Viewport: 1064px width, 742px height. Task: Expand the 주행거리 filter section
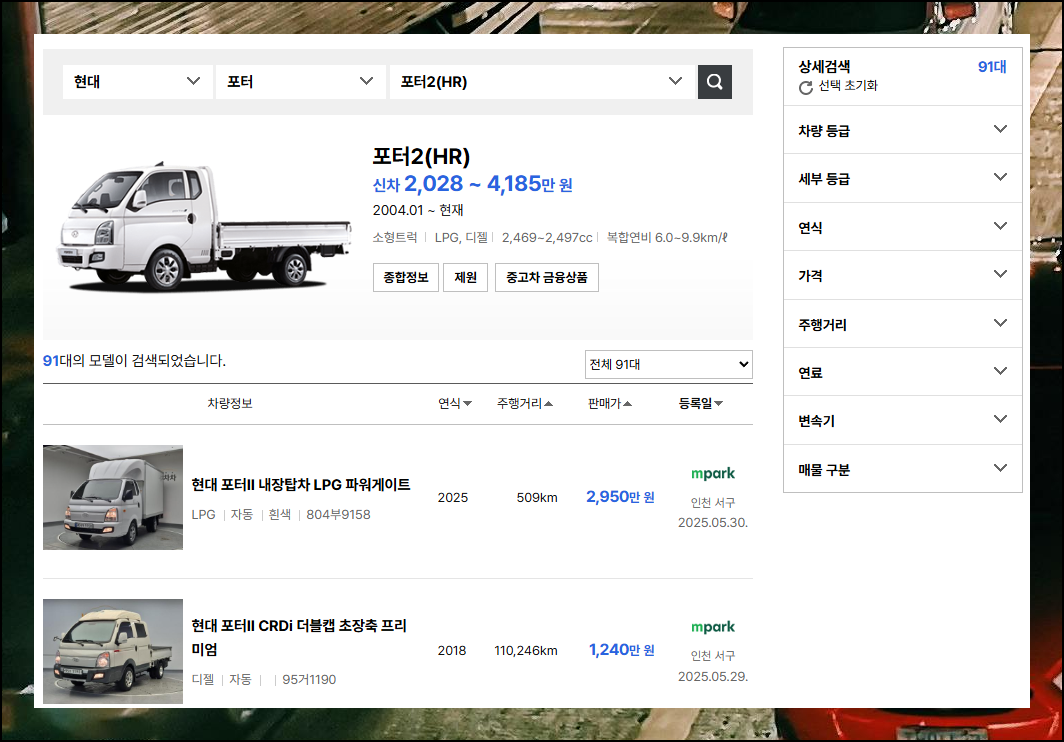[x=902, y=324]
